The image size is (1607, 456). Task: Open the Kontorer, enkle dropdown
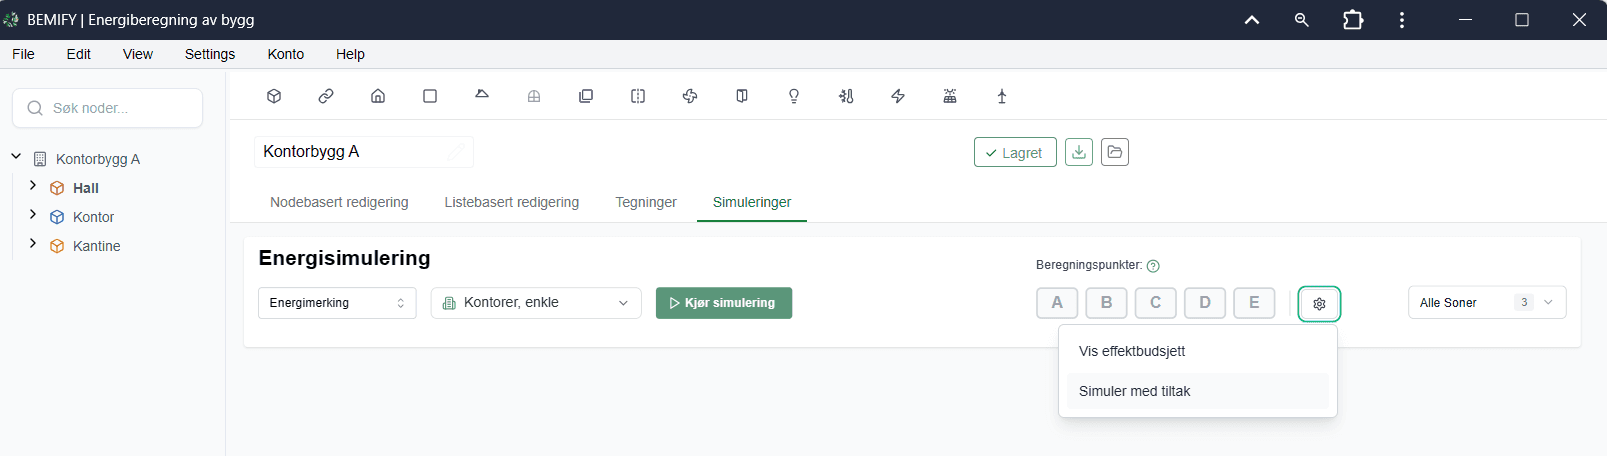click(x=536, y=303)
